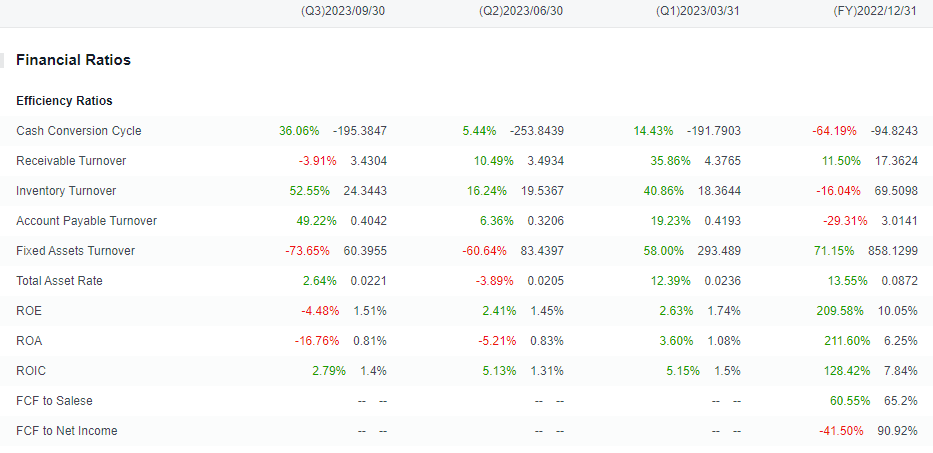The image size is (933, 453).
Task: Select ROIC change 128.42%
Action: point(846,371)
